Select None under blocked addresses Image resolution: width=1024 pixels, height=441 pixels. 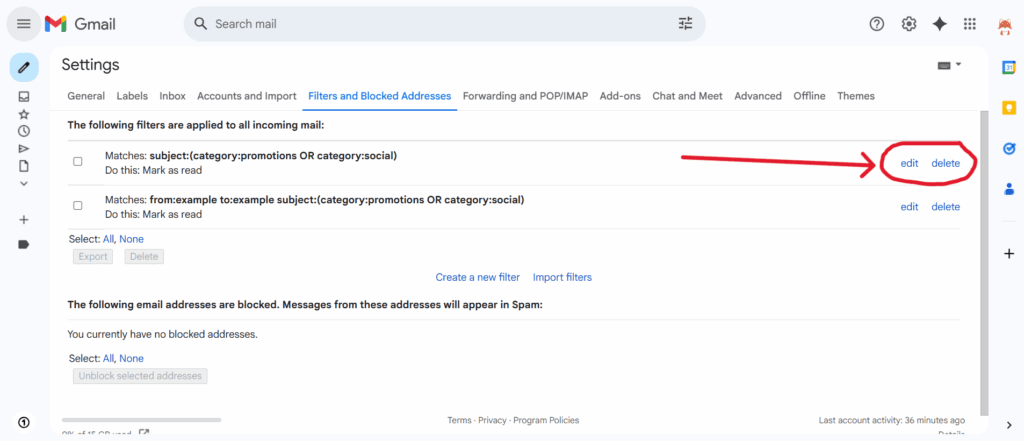click(131, 359)
